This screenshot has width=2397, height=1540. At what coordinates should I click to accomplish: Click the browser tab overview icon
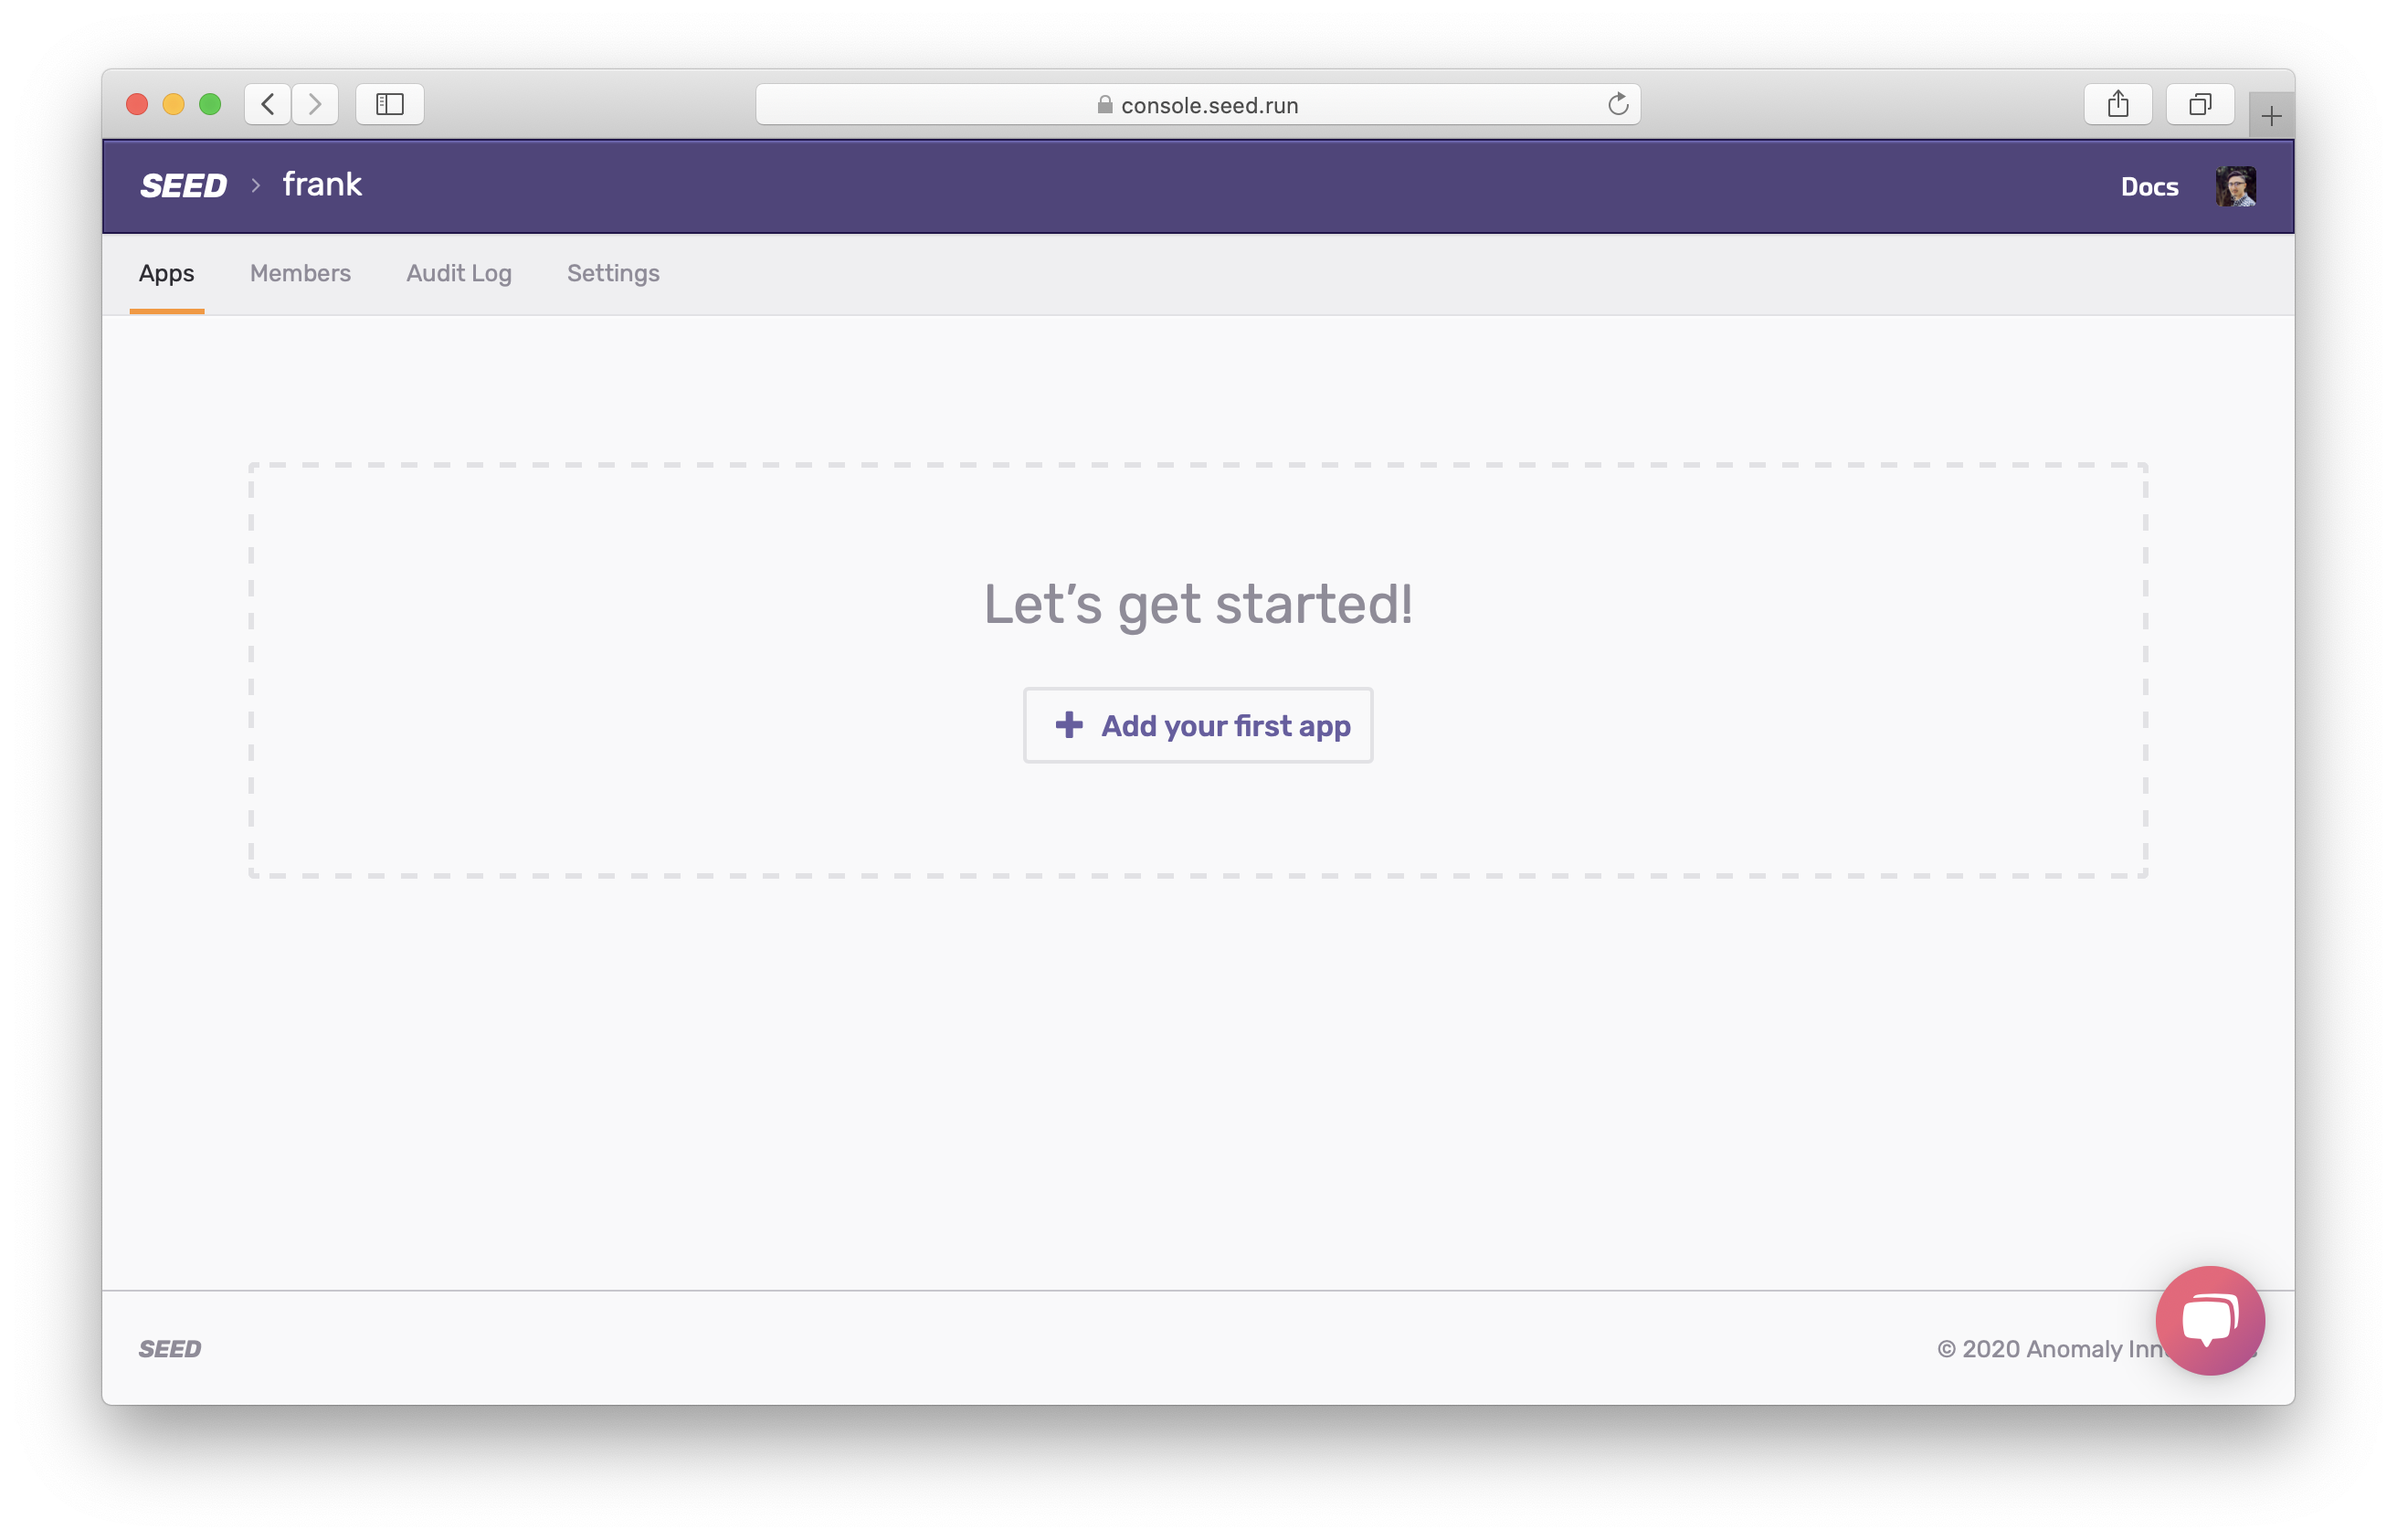pyautogui.click(x=2198, y=105)
